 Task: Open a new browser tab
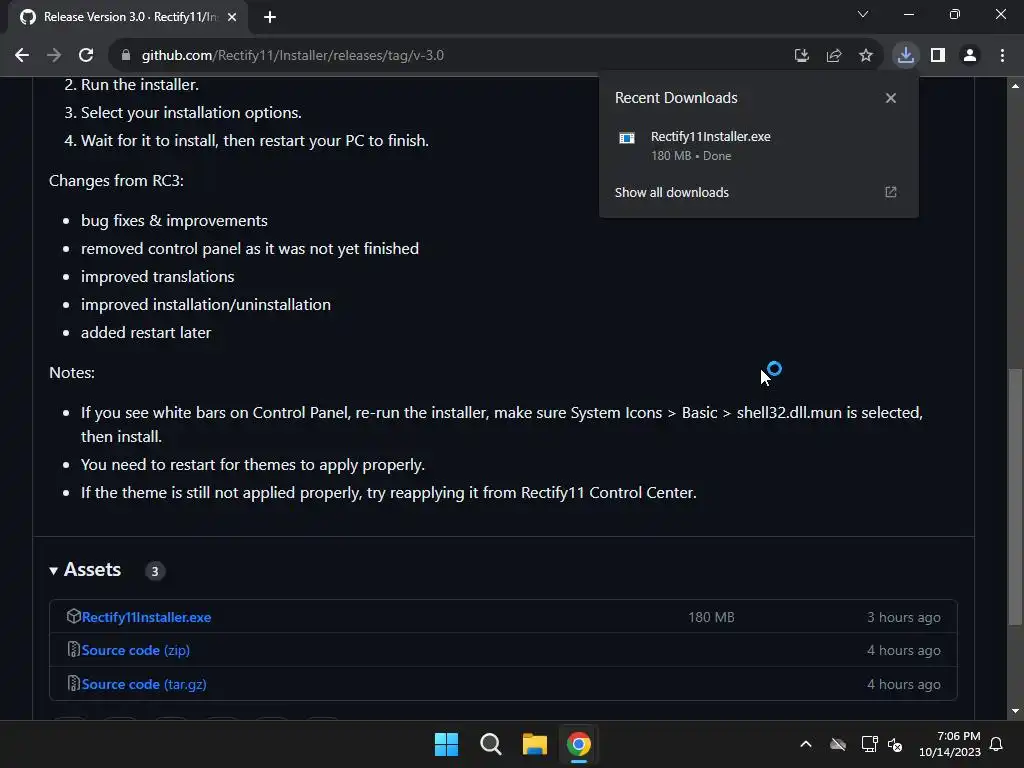(270, 17)
